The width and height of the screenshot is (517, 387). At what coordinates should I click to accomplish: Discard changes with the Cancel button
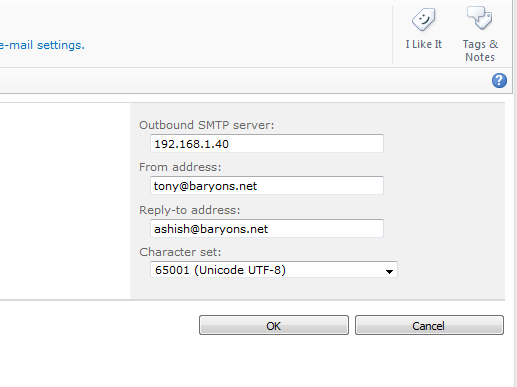[x=429, y=325]
